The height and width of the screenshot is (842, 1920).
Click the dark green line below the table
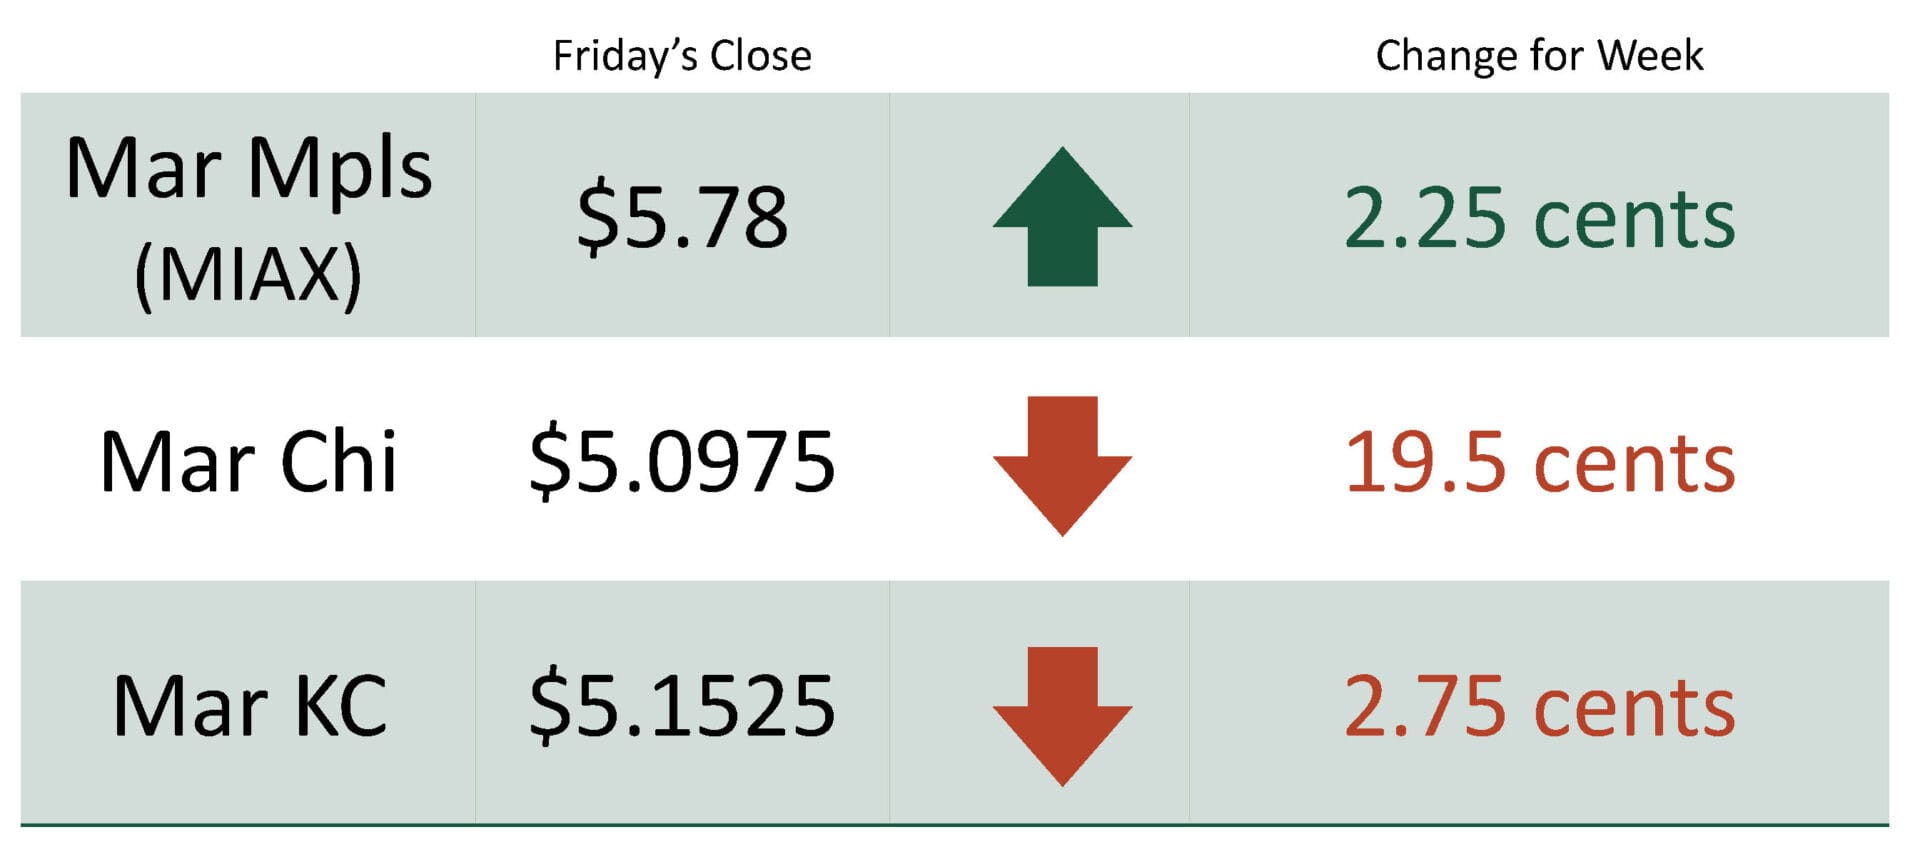click(x=954, y=825)
